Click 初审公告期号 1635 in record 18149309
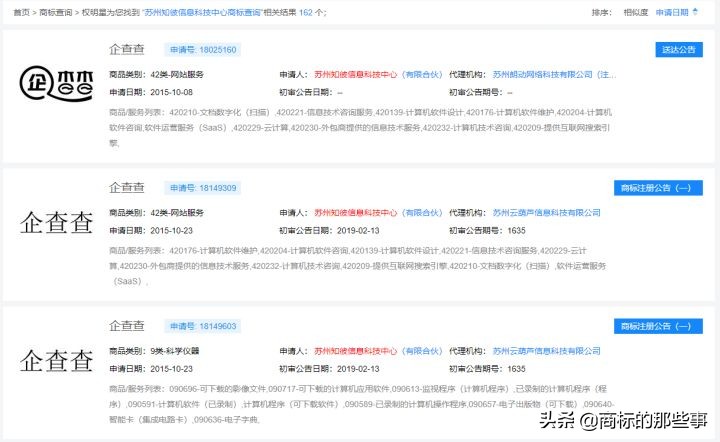The image size is (720, 442). pos(516,230)
